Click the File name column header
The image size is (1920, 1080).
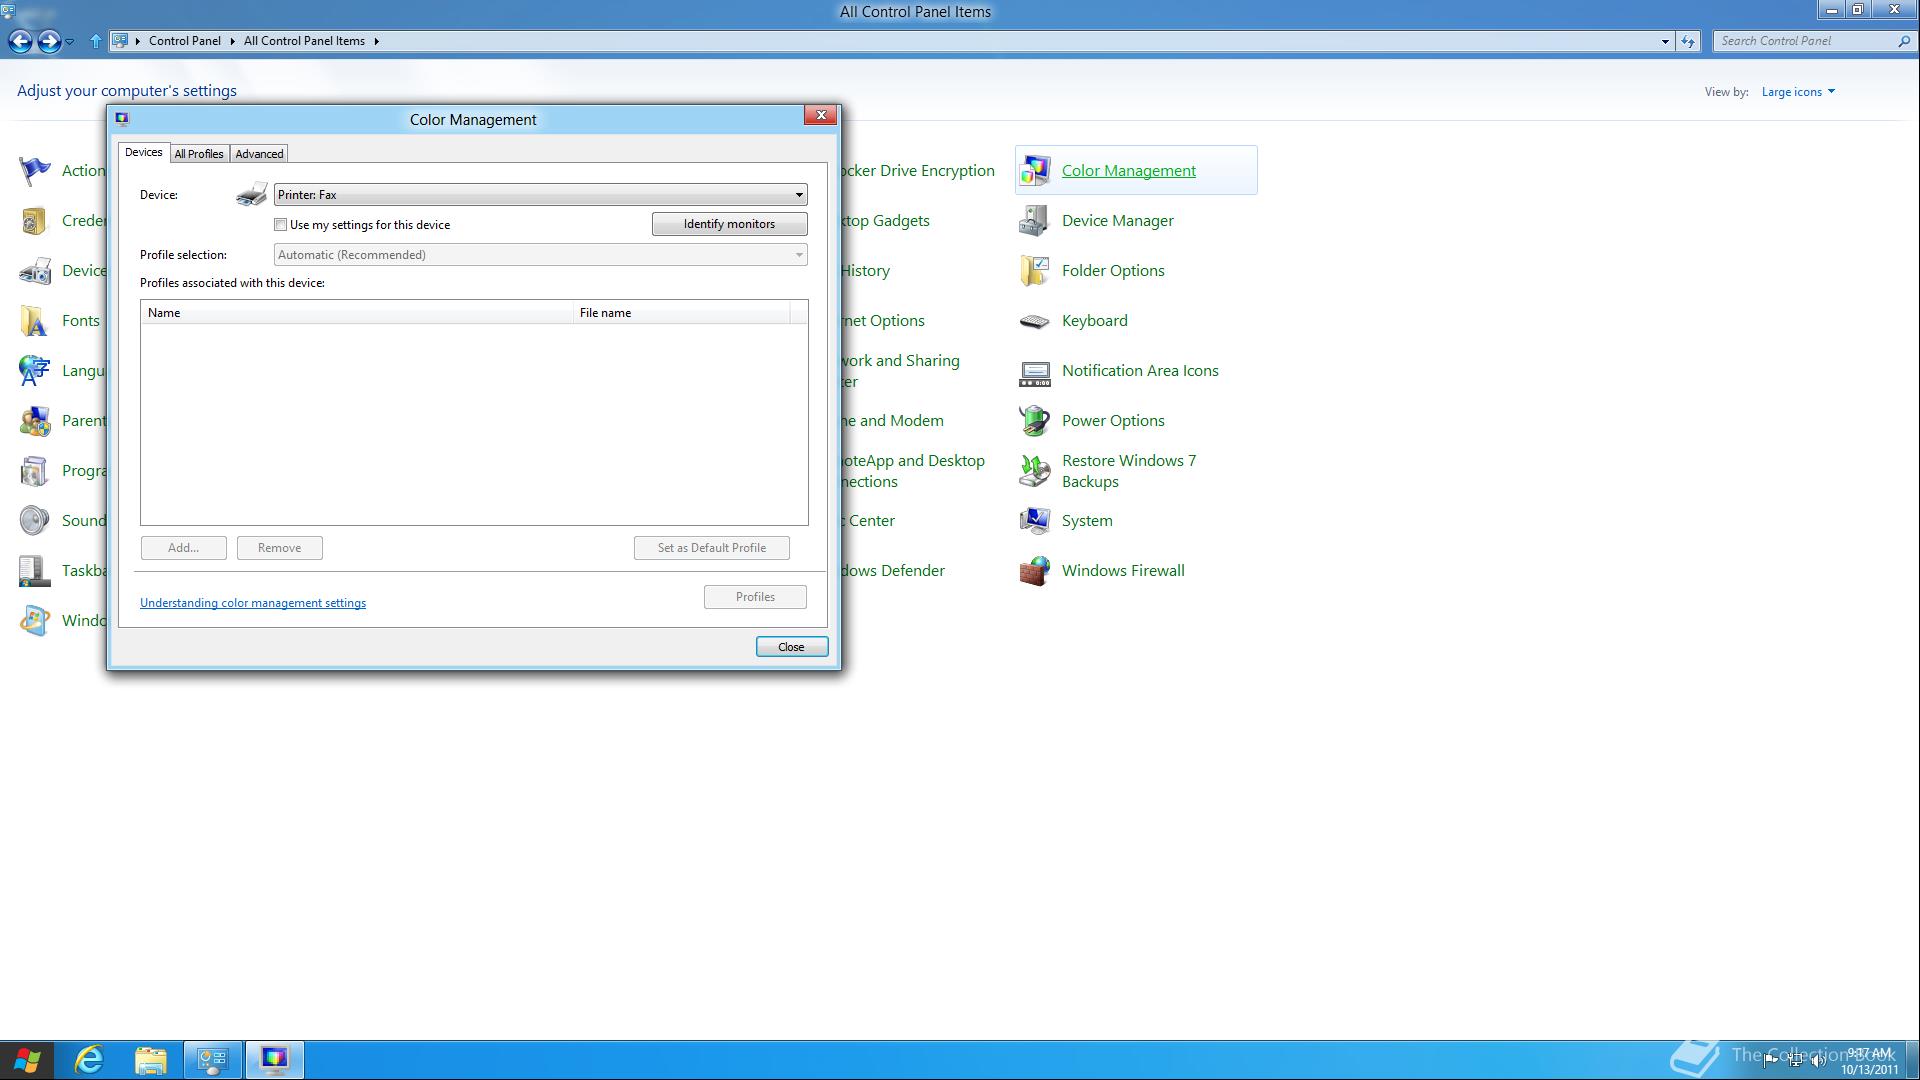(x=682, y=313)
